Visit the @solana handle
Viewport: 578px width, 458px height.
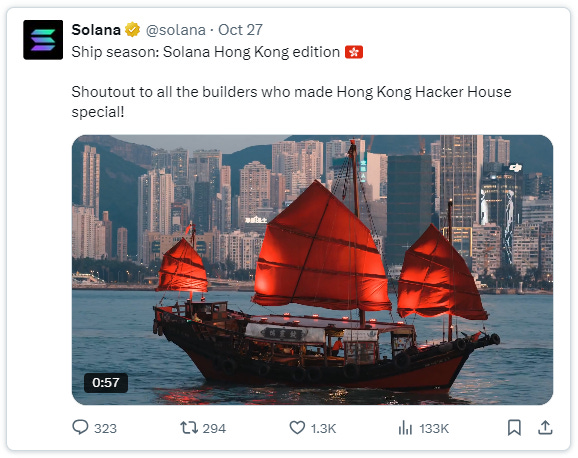pyautogui.click(x=175, y=30)
